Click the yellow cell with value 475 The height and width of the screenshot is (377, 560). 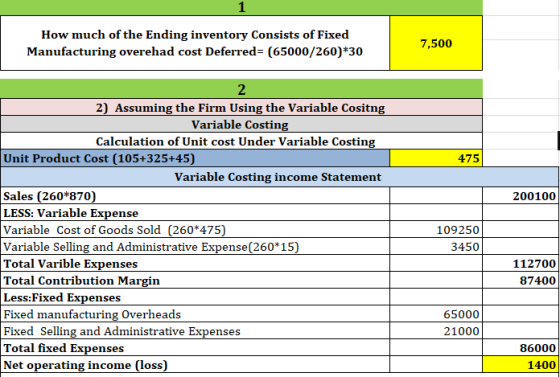436,158
